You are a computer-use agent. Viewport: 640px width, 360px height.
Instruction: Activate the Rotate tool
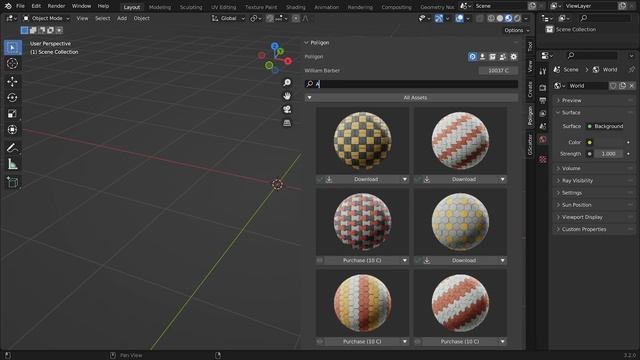12,98
